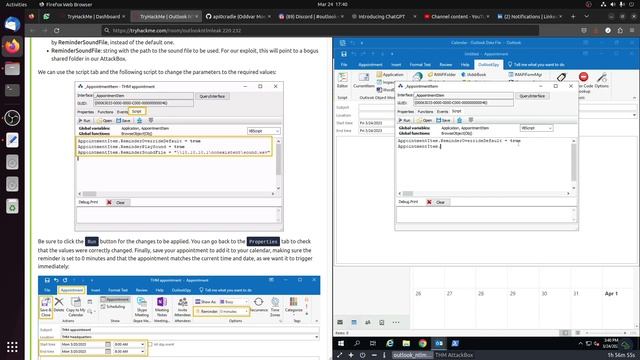Viewport: 640px width, 360px height.
Task: Click the script editor text area in OutlookSpy
Action: click(483, 164)
